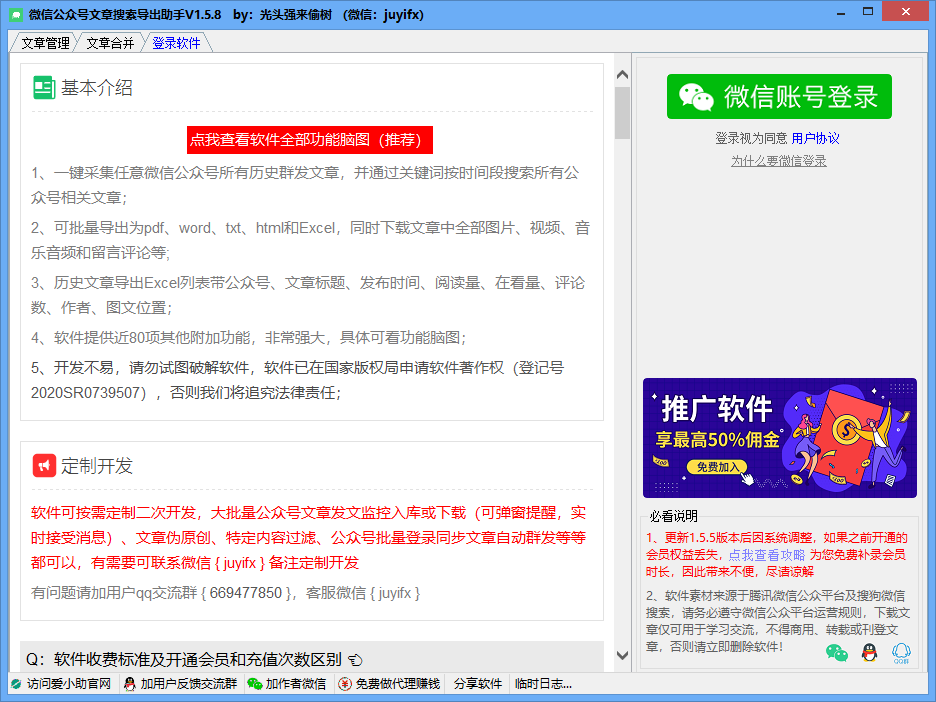This screenshot has width=936, height=702.
Task: Click the WeChat logo inside the login button
Action: coord(696,97)
